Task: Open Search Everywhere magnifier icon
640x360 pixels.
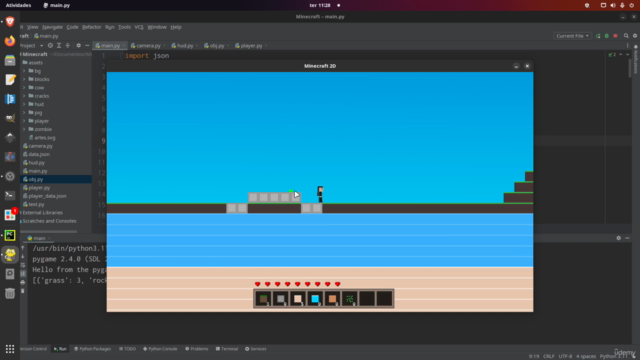Action: point(626,36)
